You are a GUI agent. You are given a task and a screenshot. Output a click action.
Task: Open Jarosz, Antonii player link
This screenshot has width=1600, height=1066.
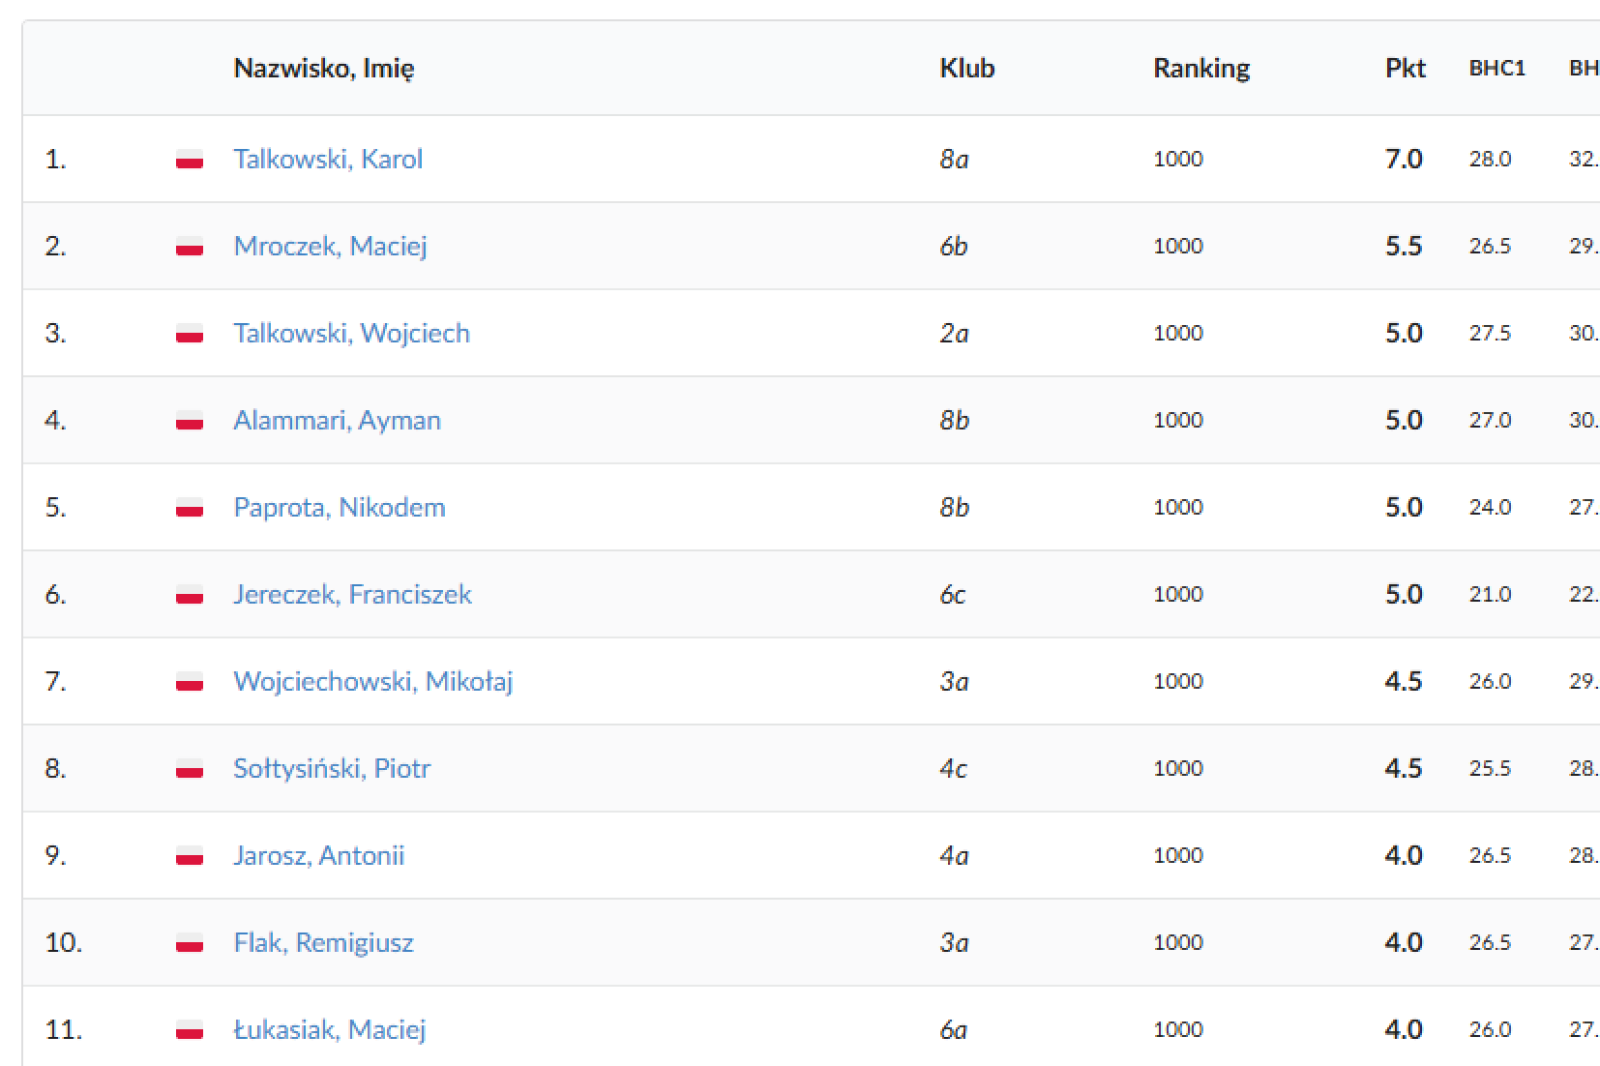(x=319, y=855)
